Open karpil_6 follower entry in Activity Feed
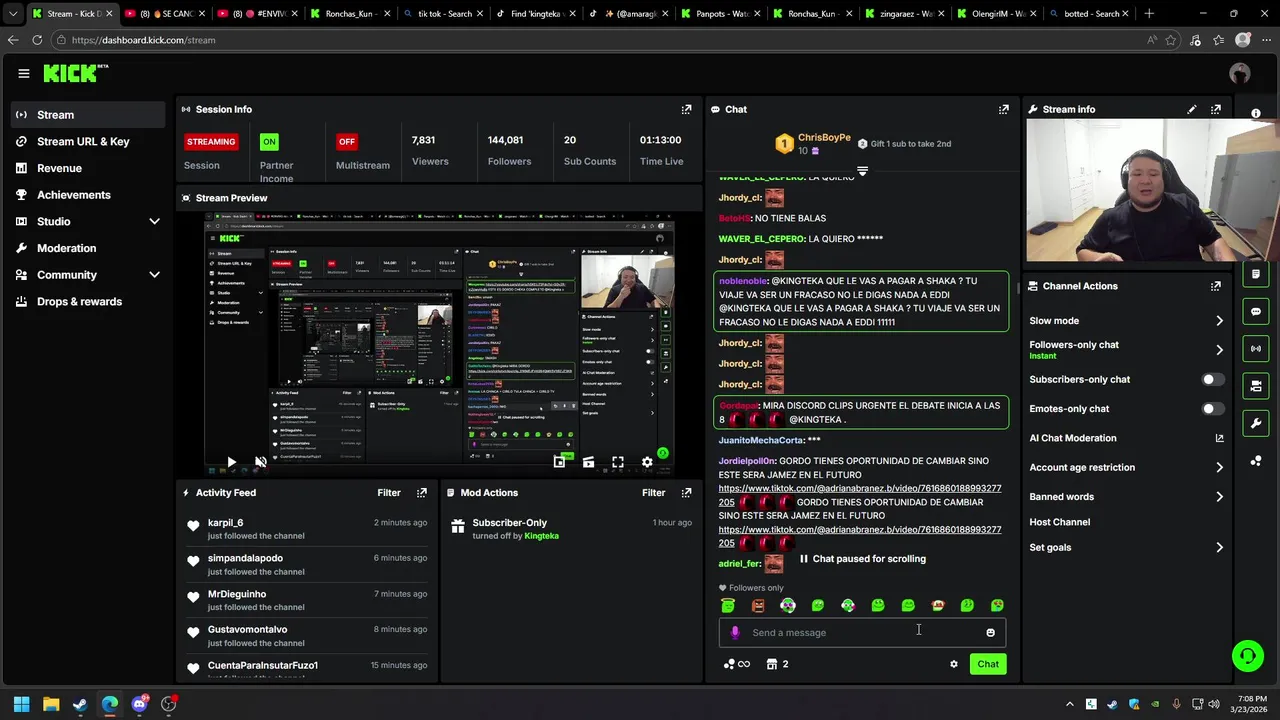 [x=307, y=529]
